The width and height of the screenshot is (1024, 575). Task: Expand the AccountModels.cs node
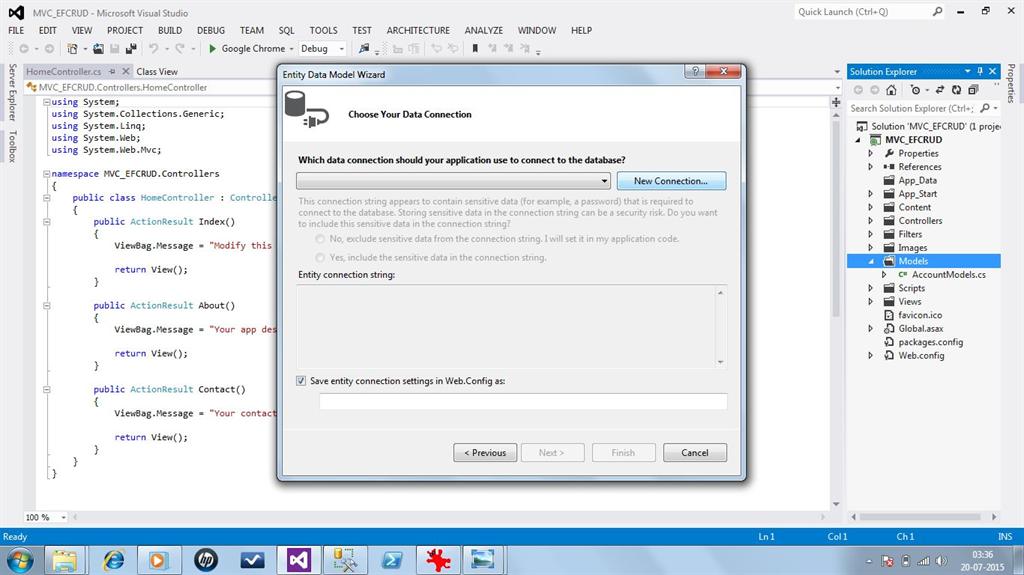pyautogui.click(x=884, y=274)
